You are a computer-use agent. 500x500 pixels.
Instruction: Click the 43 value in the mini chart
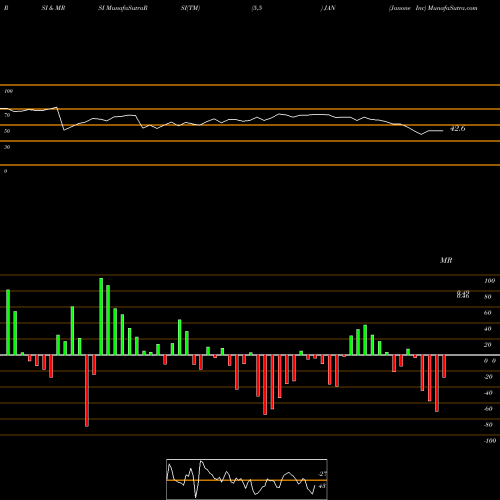[322, 486]
